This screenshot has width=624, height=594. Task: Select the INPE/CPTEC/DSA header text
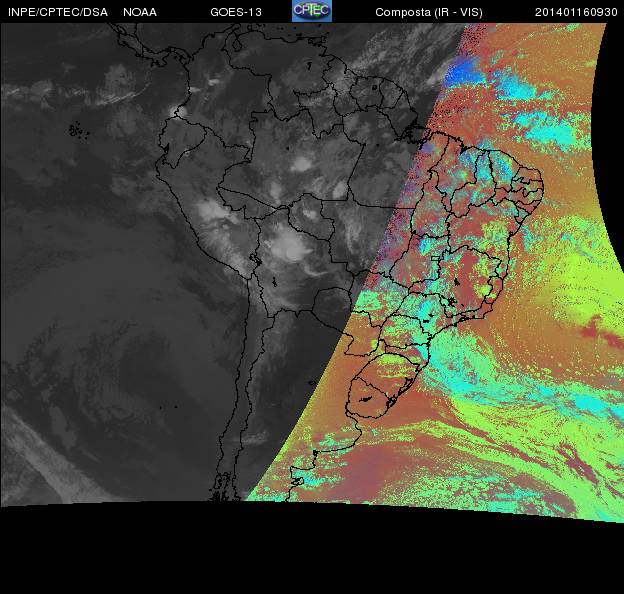click(x=58, y=12)
